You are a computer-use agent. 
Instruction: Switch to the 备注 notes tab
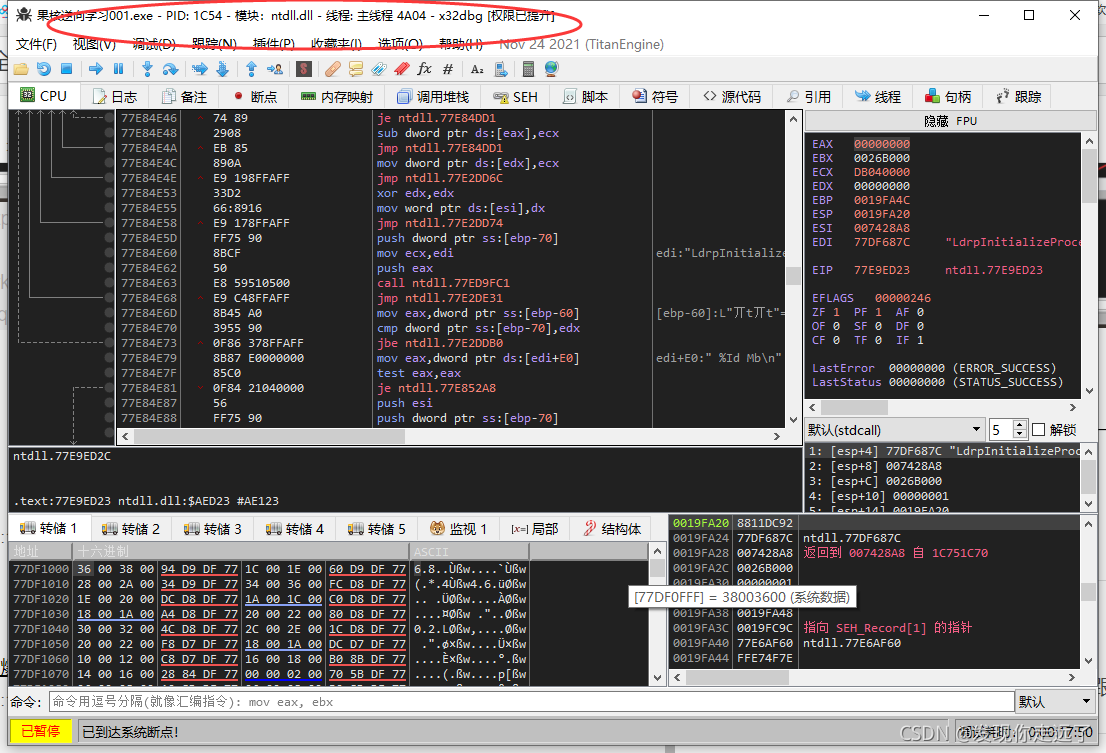[185, 96]
